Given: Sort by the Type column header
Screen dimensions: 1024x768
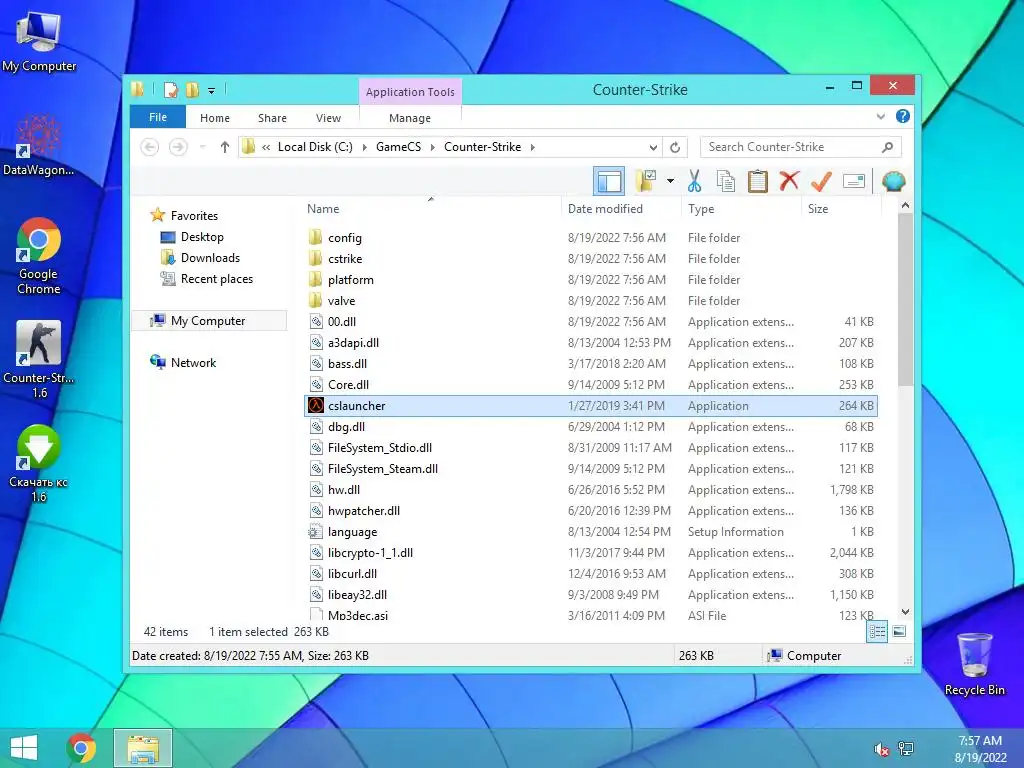Looking at the screenshot, I should click(701, 208).
